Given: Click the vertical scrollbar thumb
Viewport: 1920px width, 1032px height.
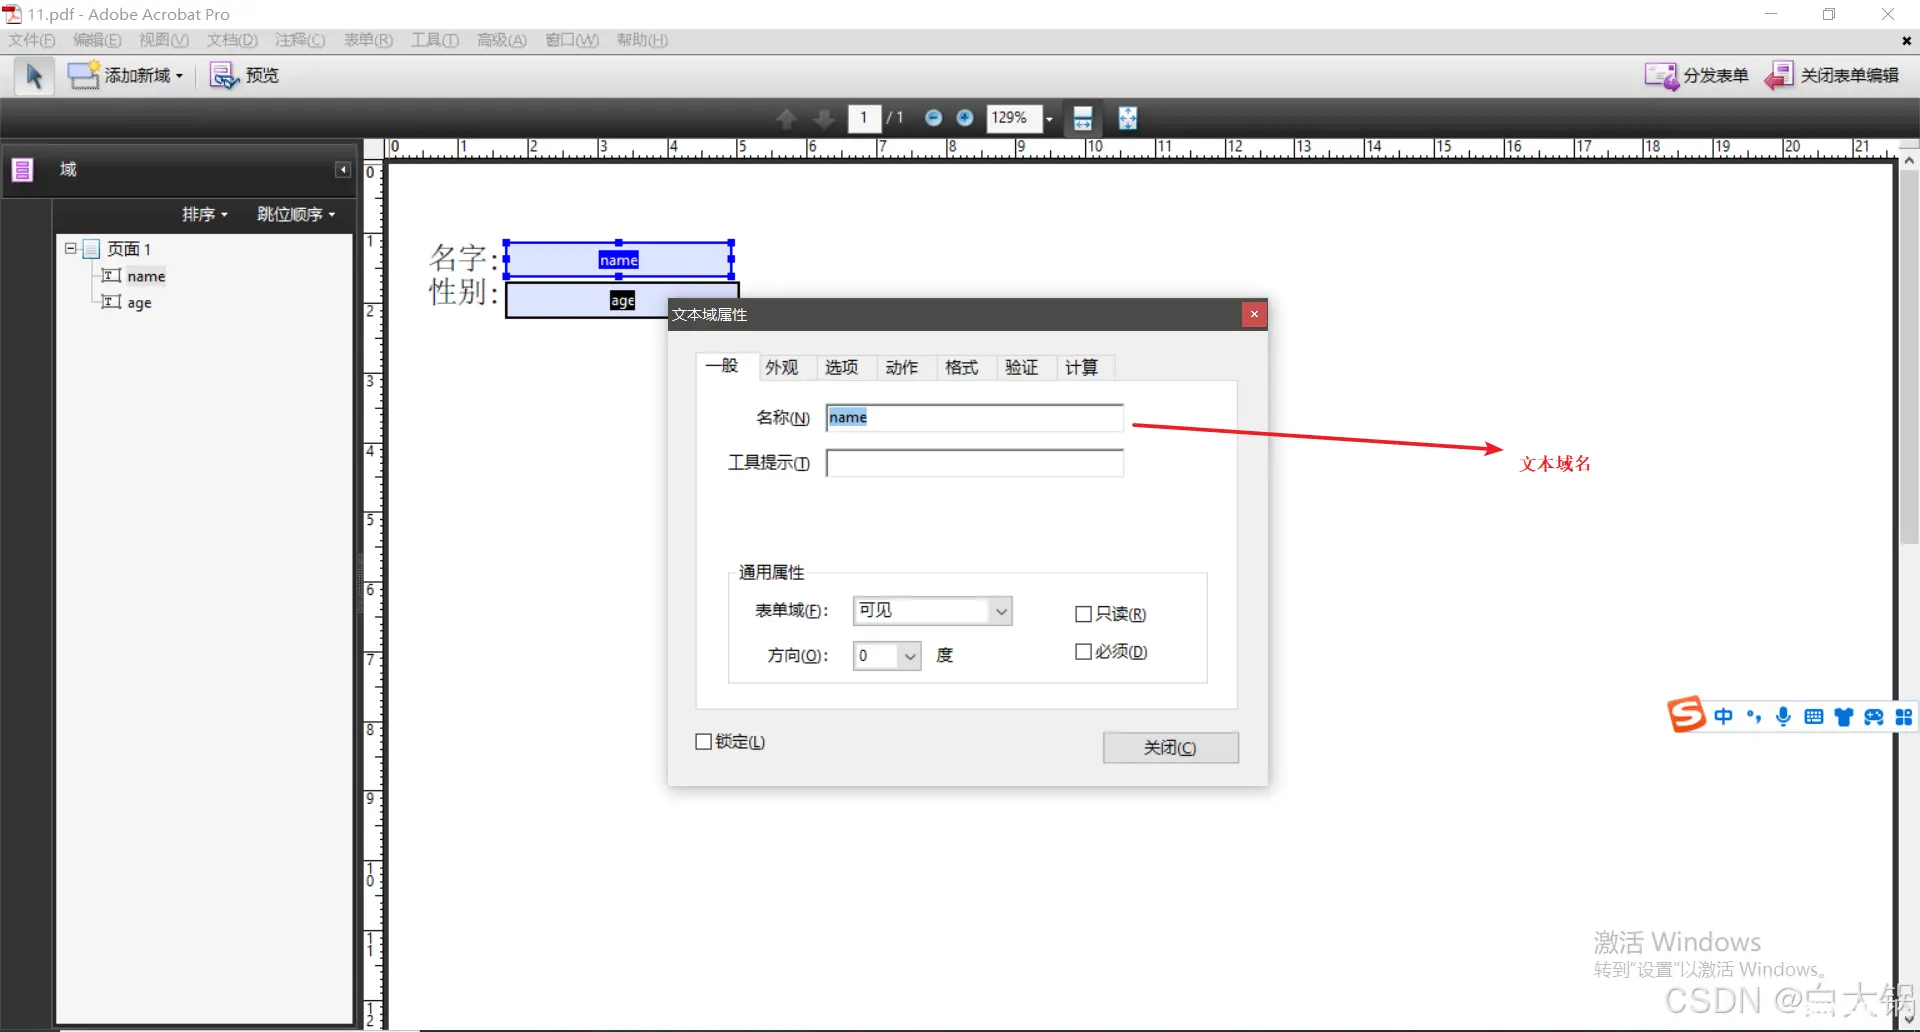Looking at the screenshot, I should (x=1909, y=358).
